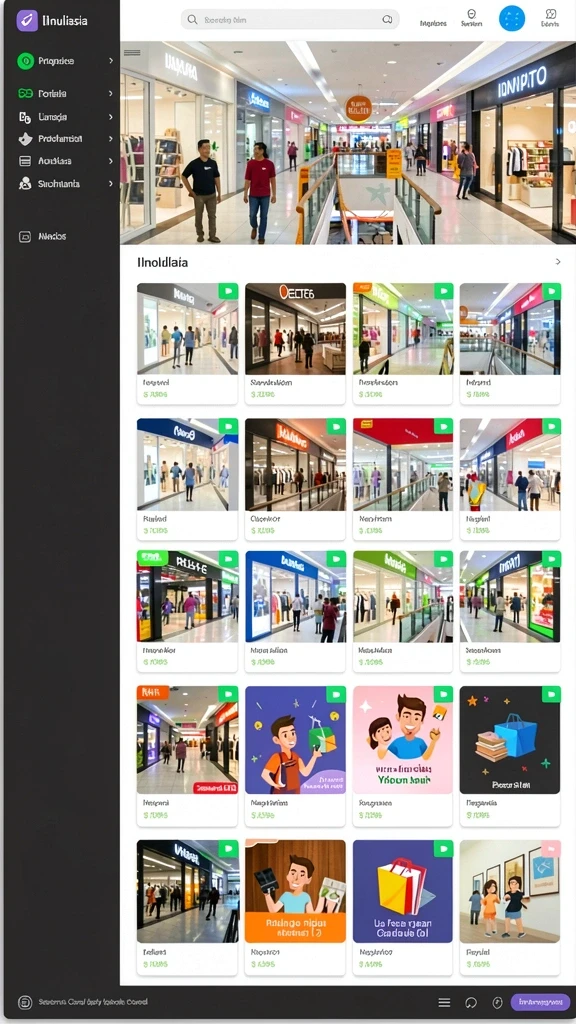Click the purple checkmark app logo
Screen dimensions: 576x1024
pyautogui.click(x=27, y=20)
